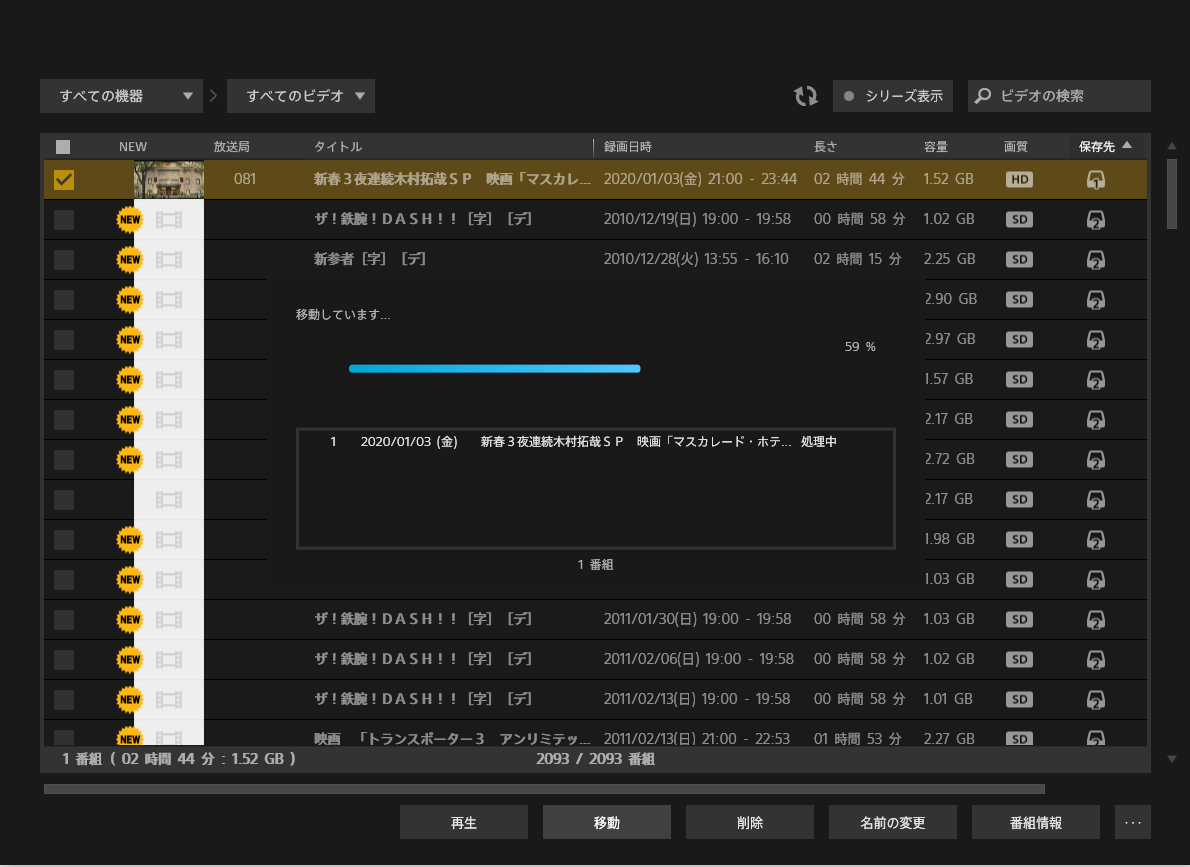
Task: Toggle the select-all checkbox in the header
Action: pos(63,147)
